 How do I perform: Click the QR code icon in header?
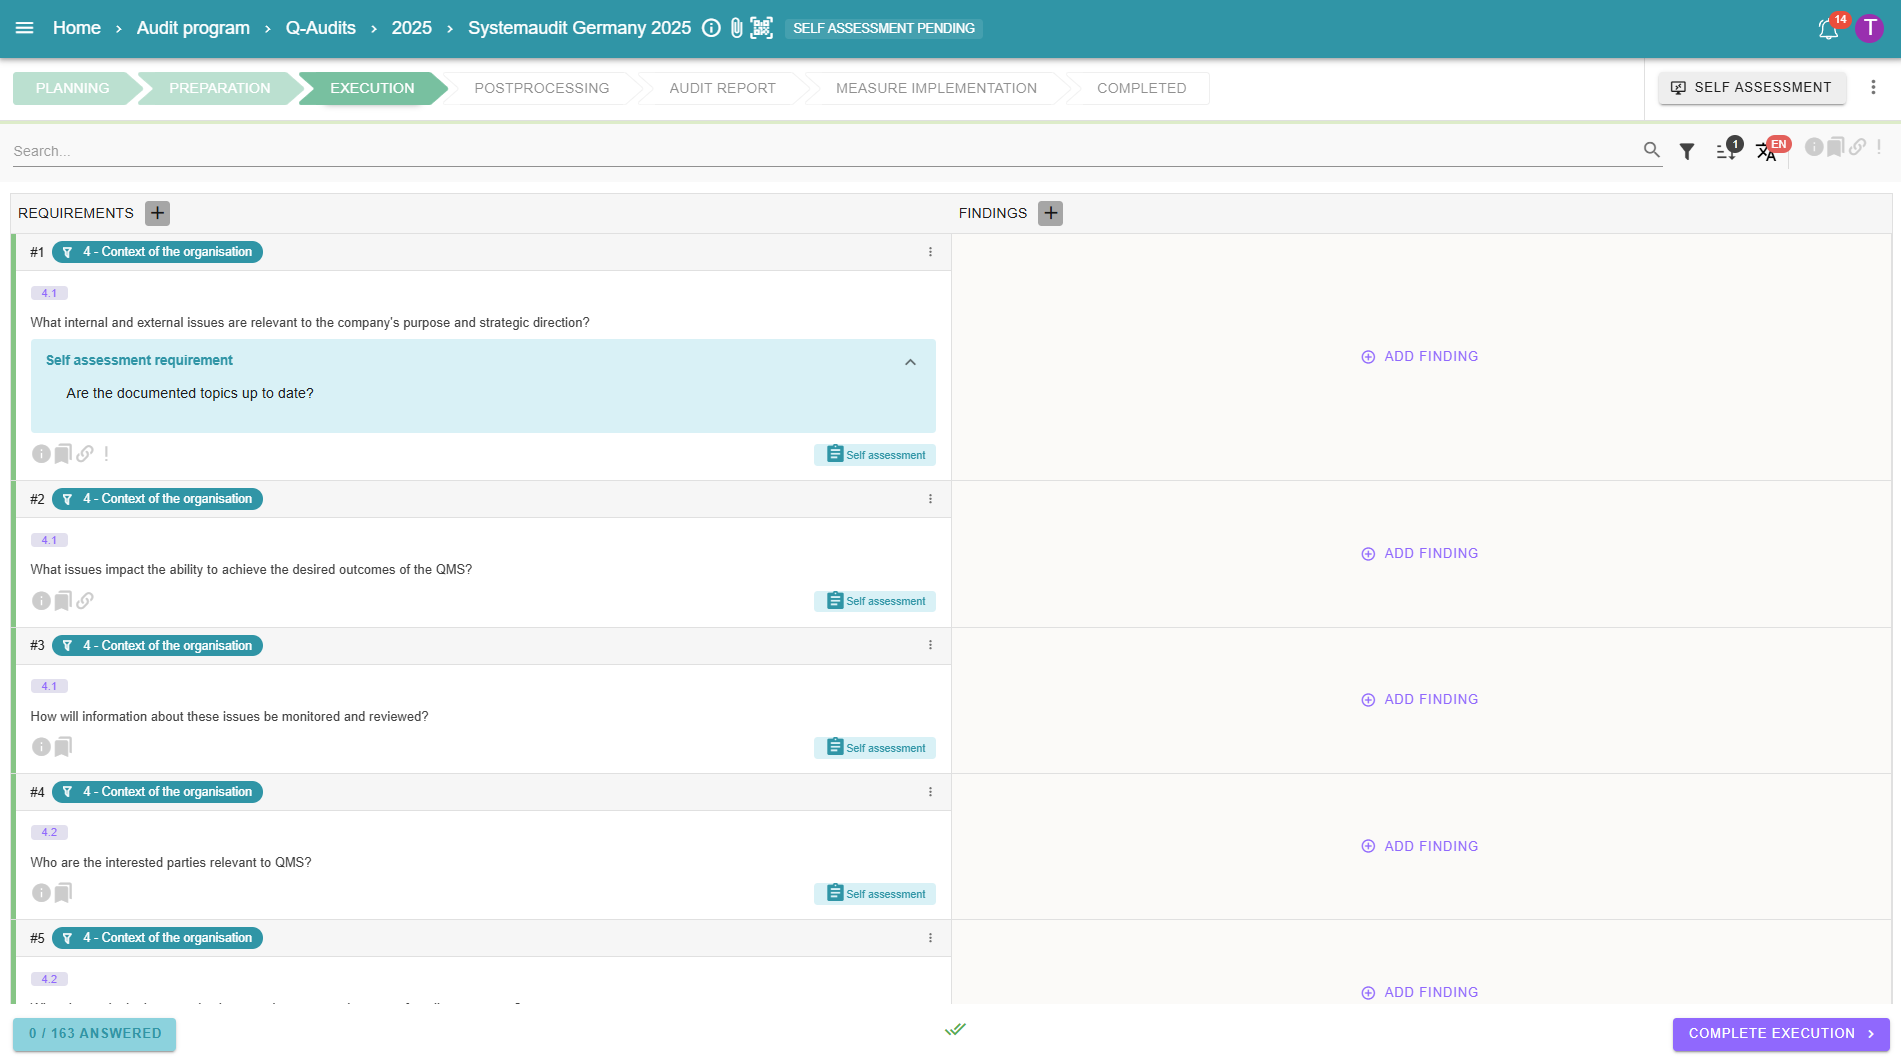(762, 28)
